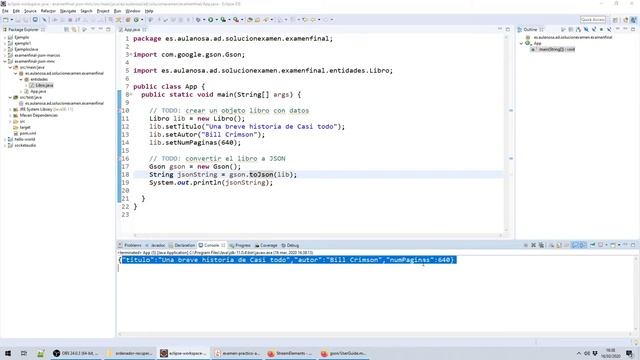Expand JRE System Library node
This screenshot has width=640, height=360.
point(10,109)
